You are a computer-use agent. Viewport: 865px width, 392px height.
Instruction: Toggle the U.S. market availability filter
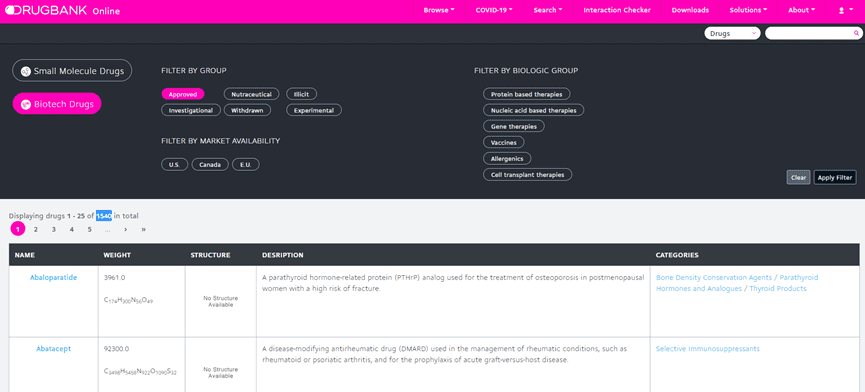click(175, 164)
